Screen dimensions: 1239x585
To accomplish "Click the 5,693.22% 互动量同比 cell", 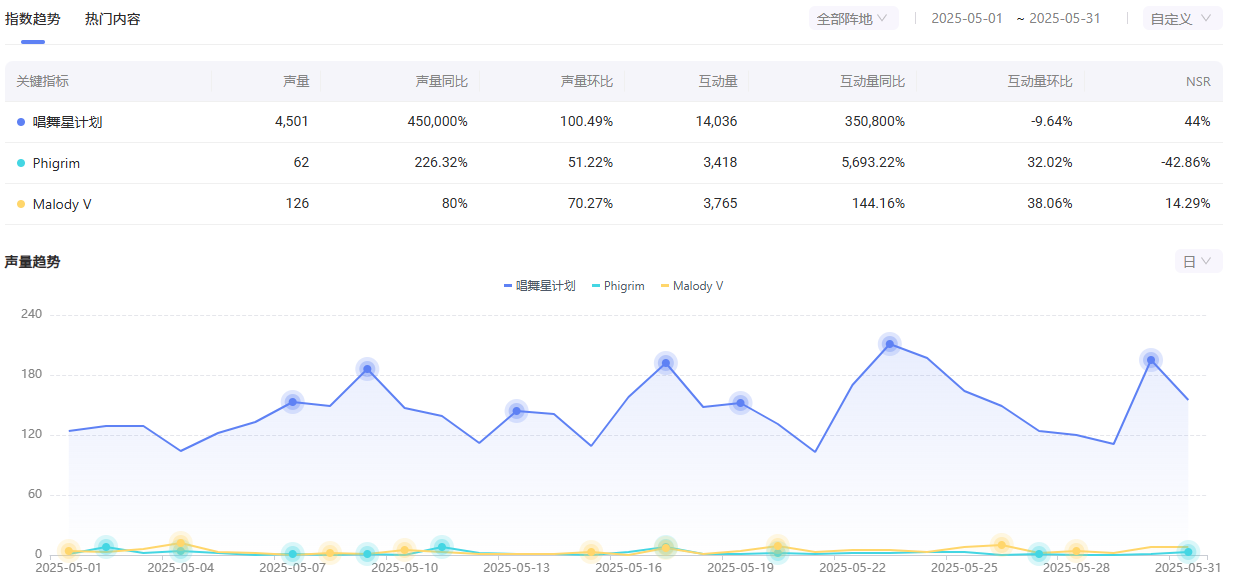I will (x=872, y=162).
